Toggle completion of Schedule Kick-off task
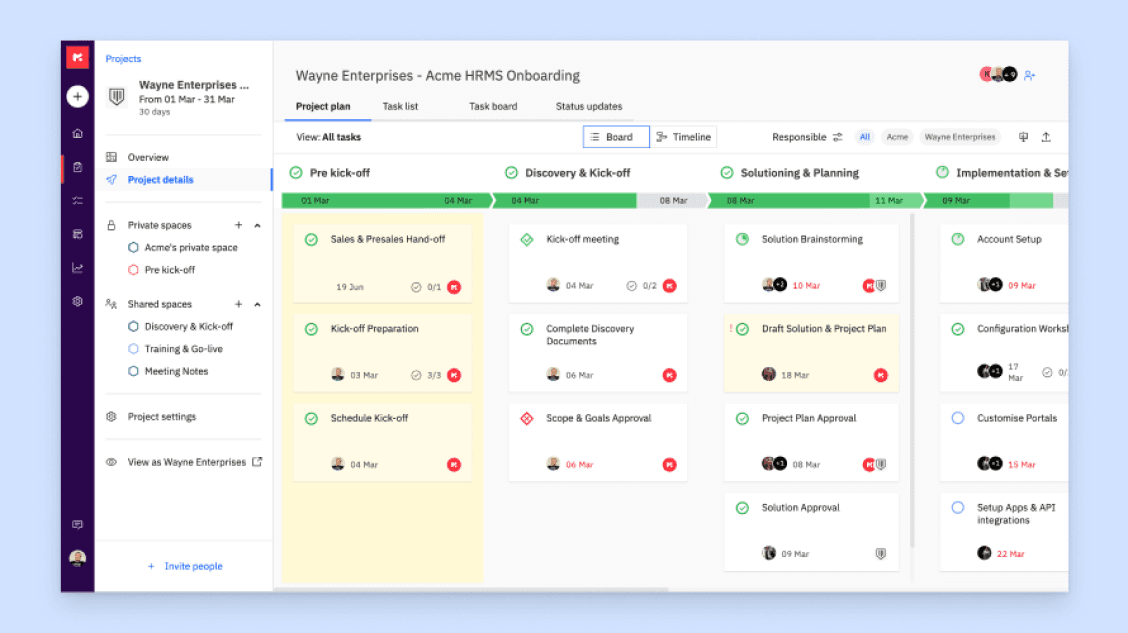This screenshot has height=633, width=1128. coord(311,419)
